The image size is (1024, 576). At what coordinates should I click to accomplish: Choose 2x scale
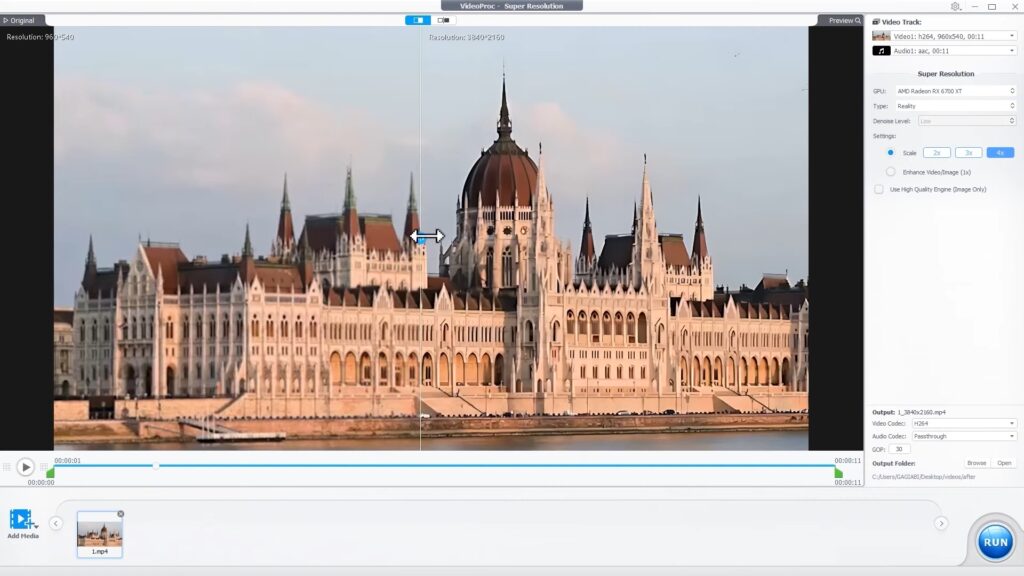[936, 153]
